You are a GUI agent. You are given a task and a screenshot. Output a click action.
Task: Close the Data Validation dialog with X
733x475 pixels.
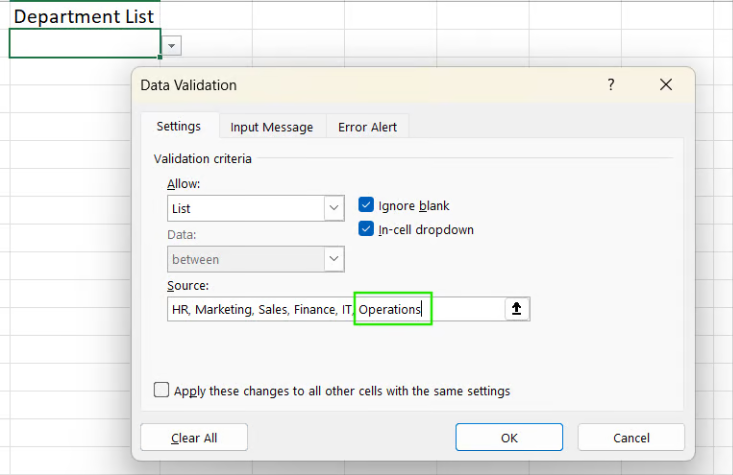click(x=666, y=86)
